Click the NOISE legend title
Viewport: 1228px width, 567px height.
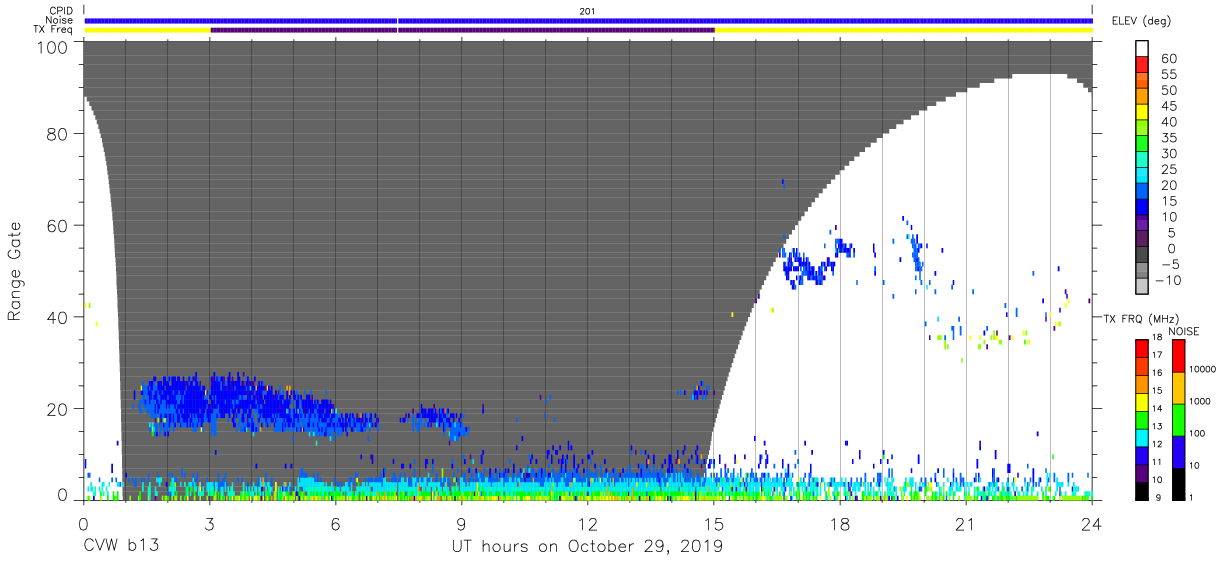pyautogui.click(x=1182, y=331)
